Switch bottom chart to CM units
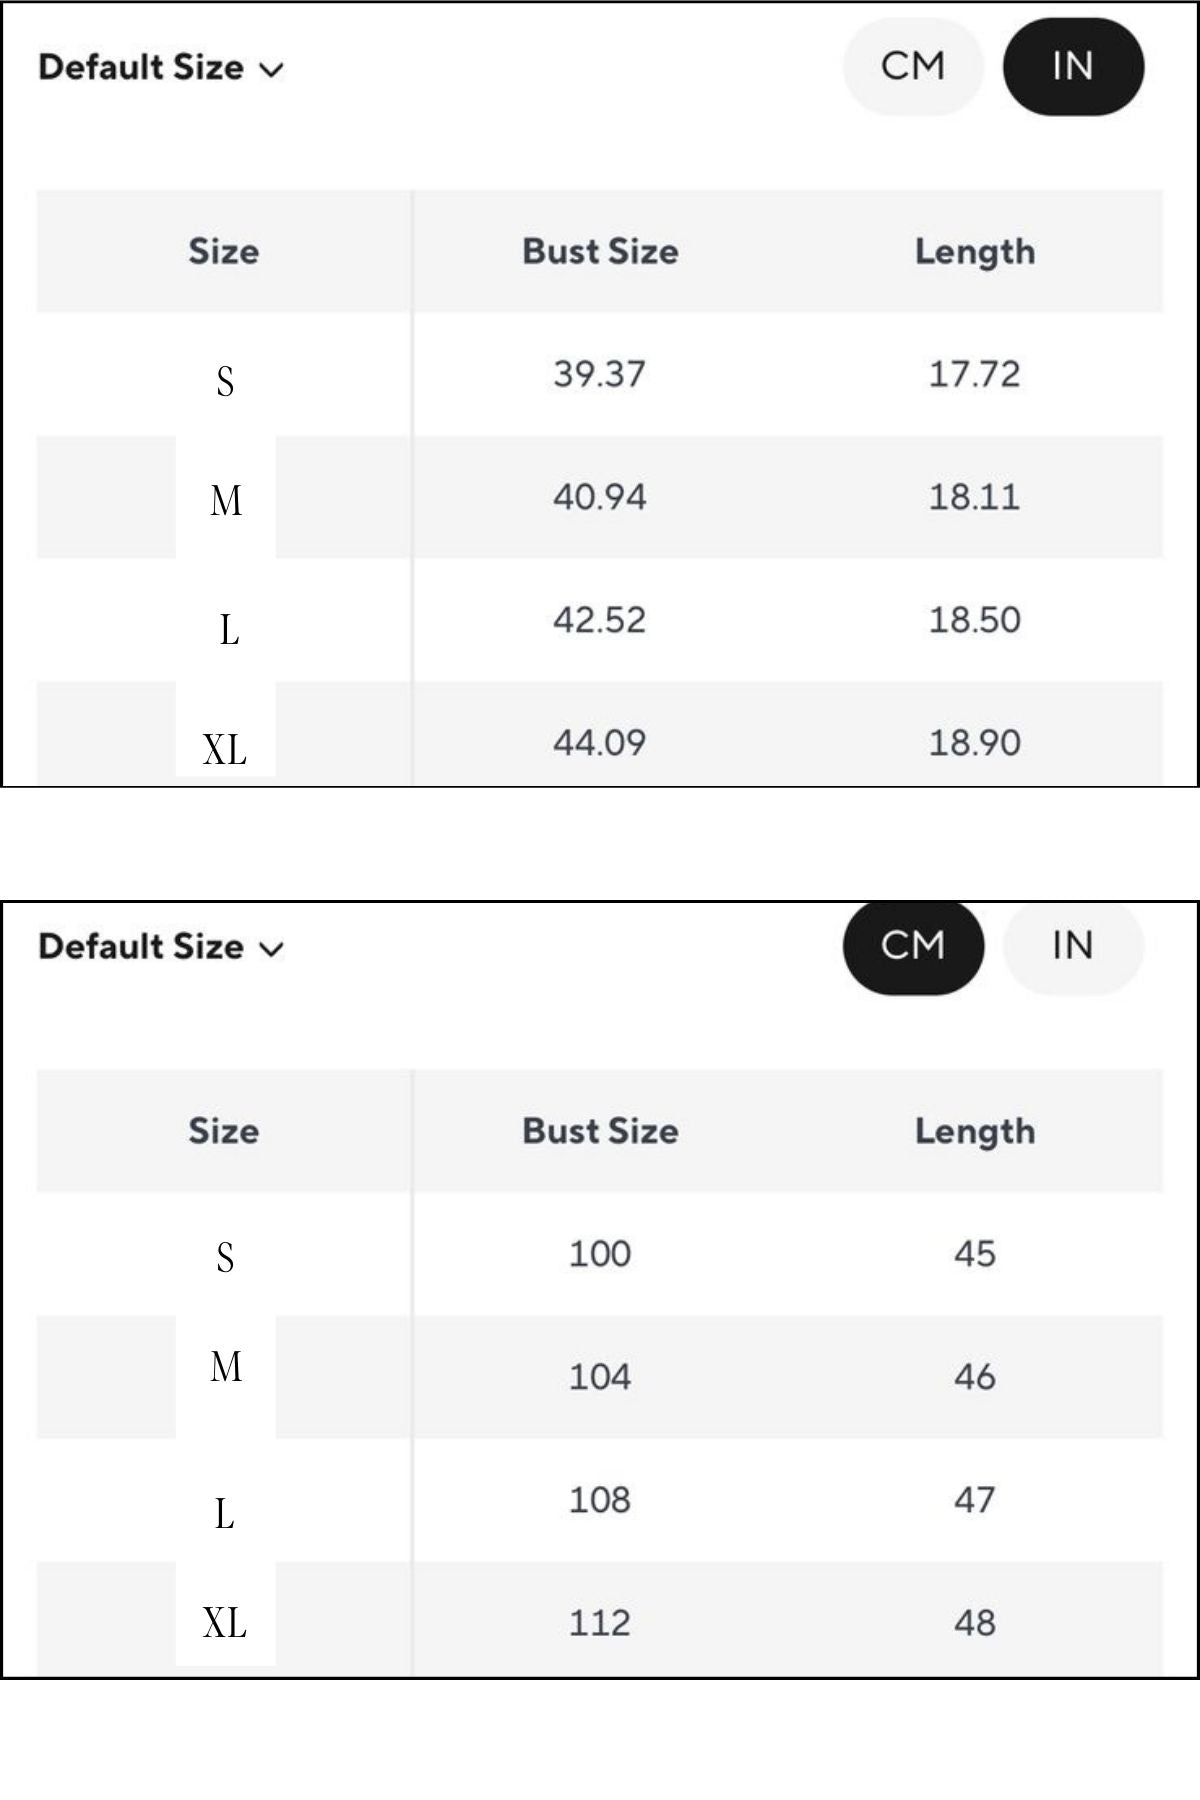This screenshot has height=1800, width=1200. pos(913,945)
